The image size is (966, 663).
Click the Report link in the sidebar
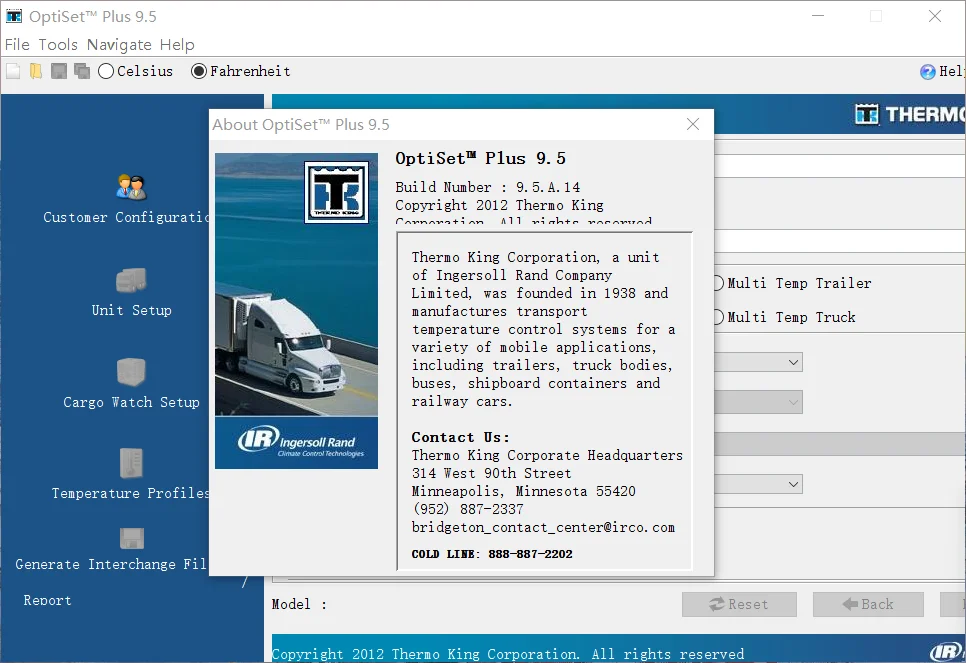(x=47, y=600)
